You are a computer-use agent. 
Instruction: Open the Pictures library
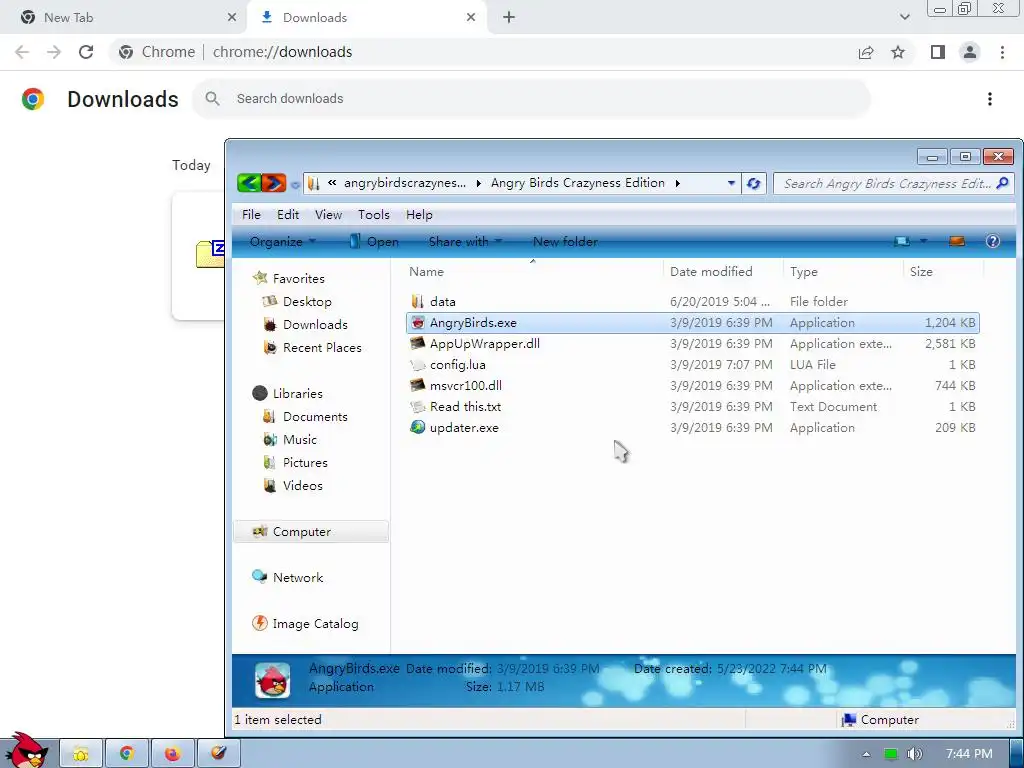pos(305,462)
